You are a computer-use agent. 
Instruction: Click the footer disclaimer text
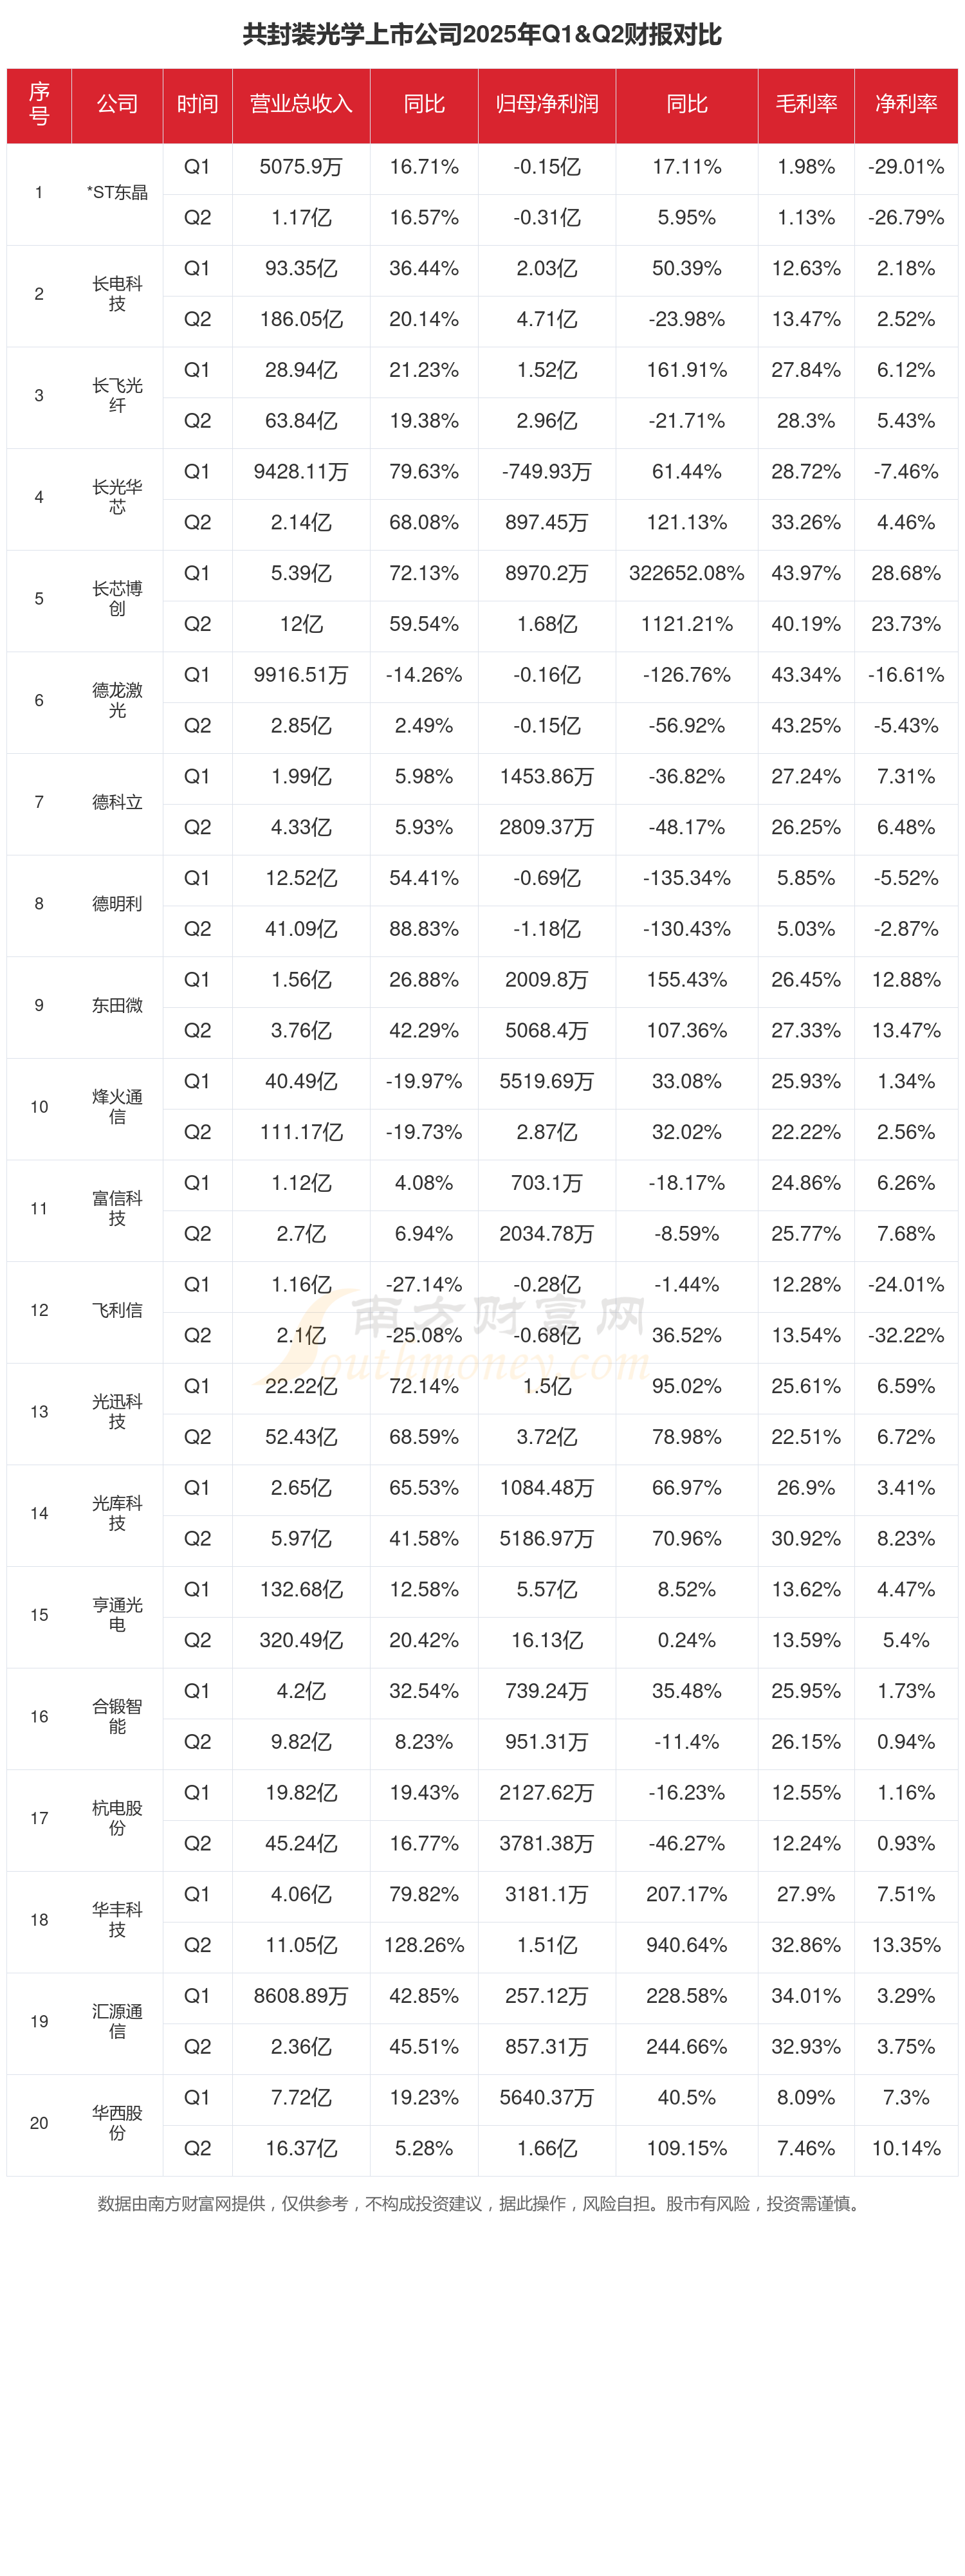[482, 2204]
